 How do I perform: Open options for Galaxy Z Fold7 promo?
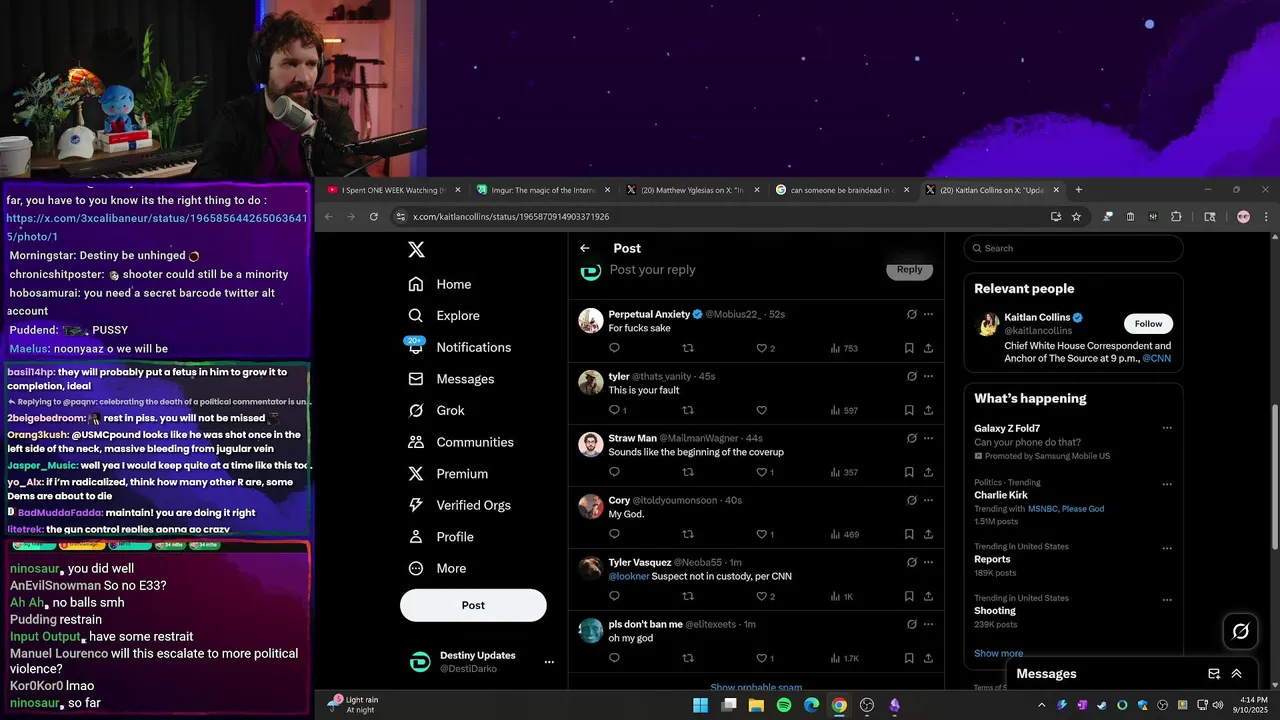pos(1166,428)
